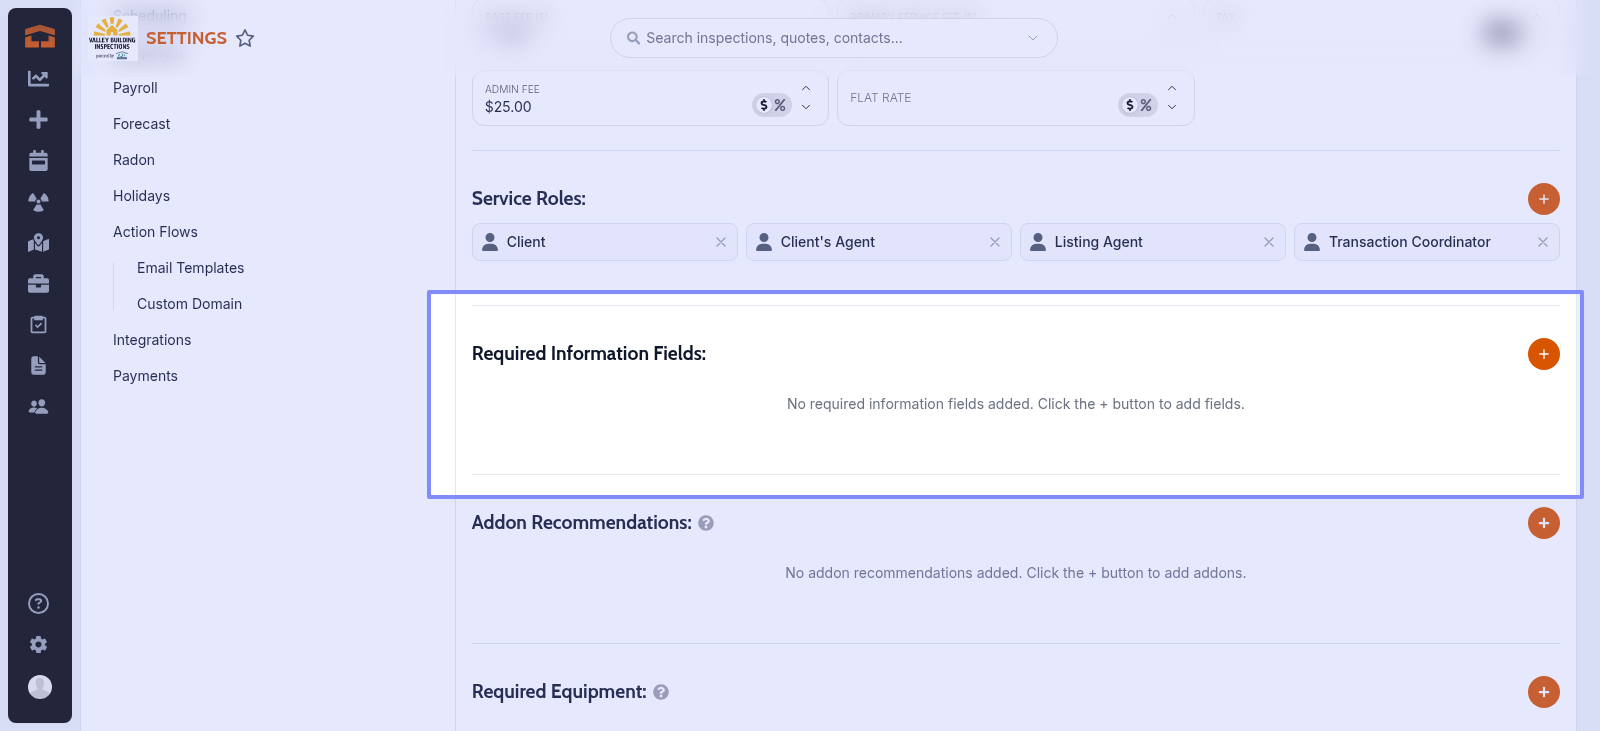
Task: Open the people icon in sidebar
Action: [x=39, y=407]
